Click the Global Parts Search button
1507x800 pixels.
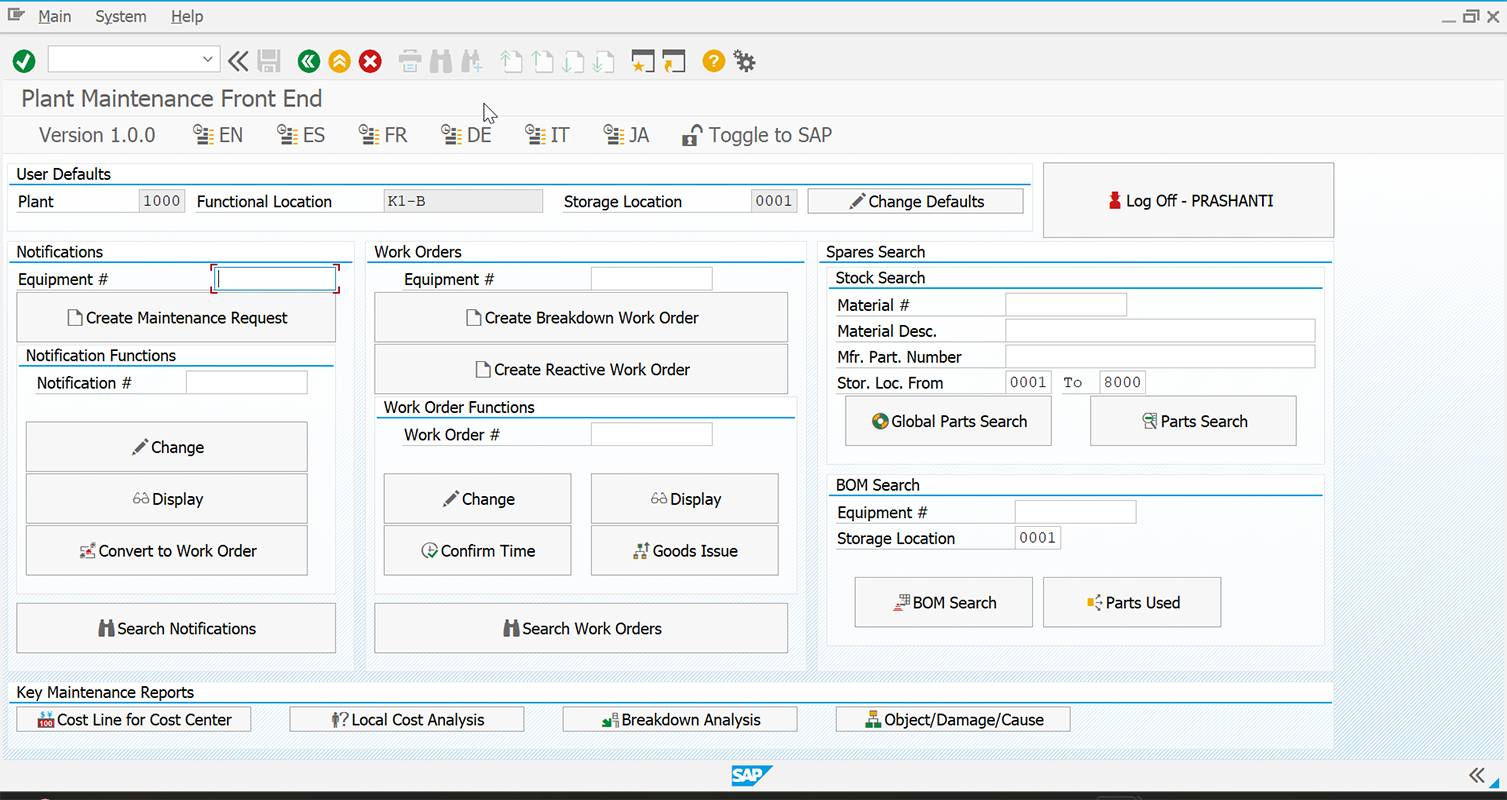pos(949,421)
